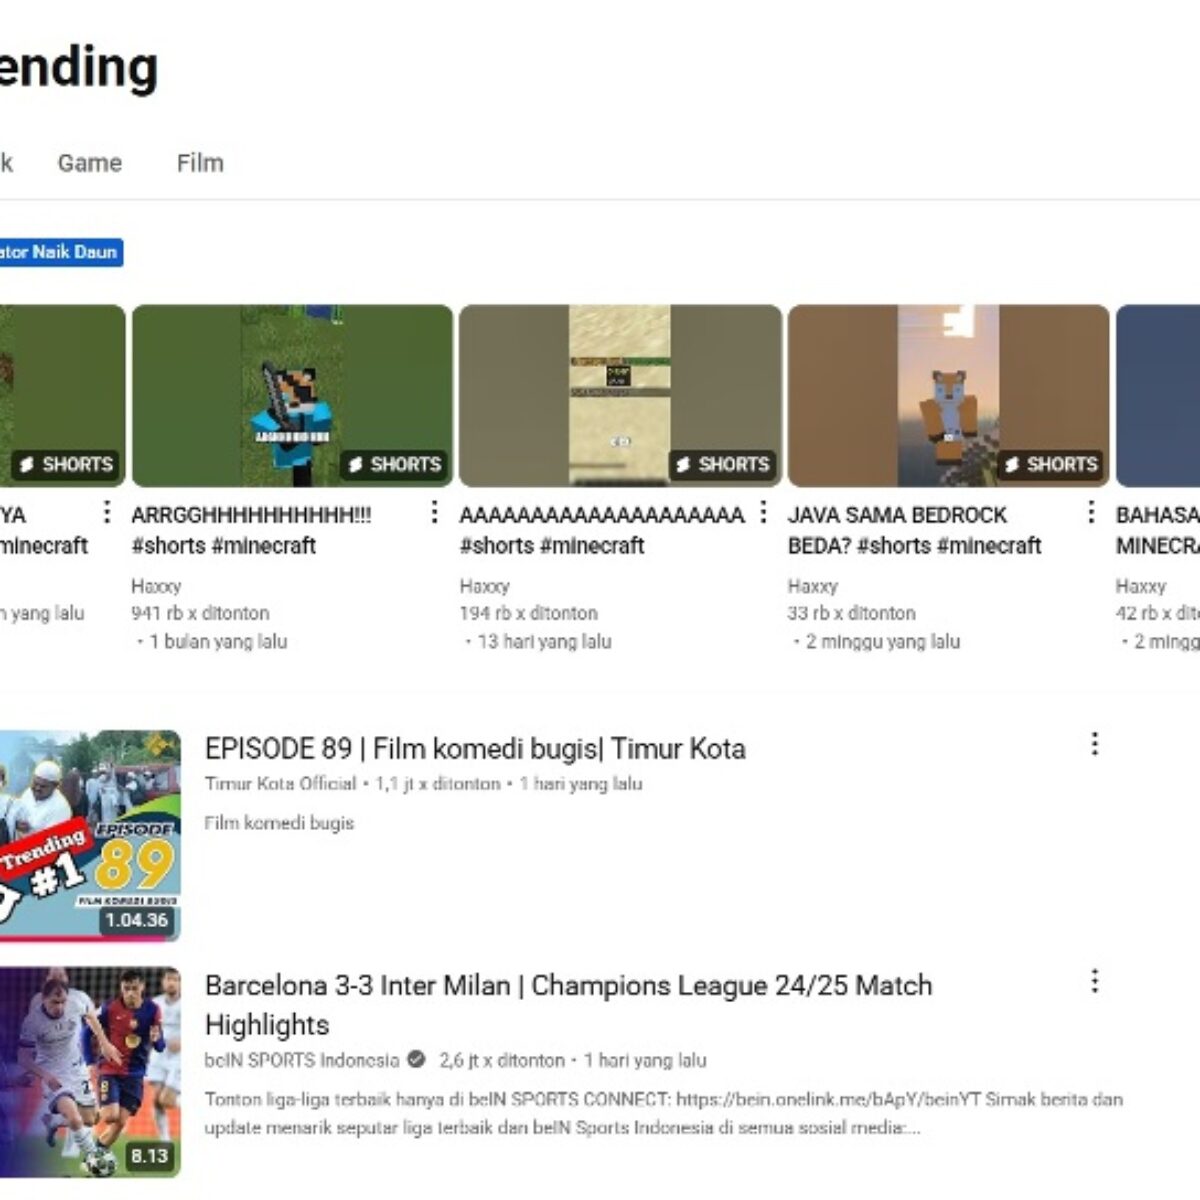Open title AAAAAAAAAAAAAAAAAAAAA #shorts #minecraft
This screenshot has width=1200, height=1200.
(602, 530)
